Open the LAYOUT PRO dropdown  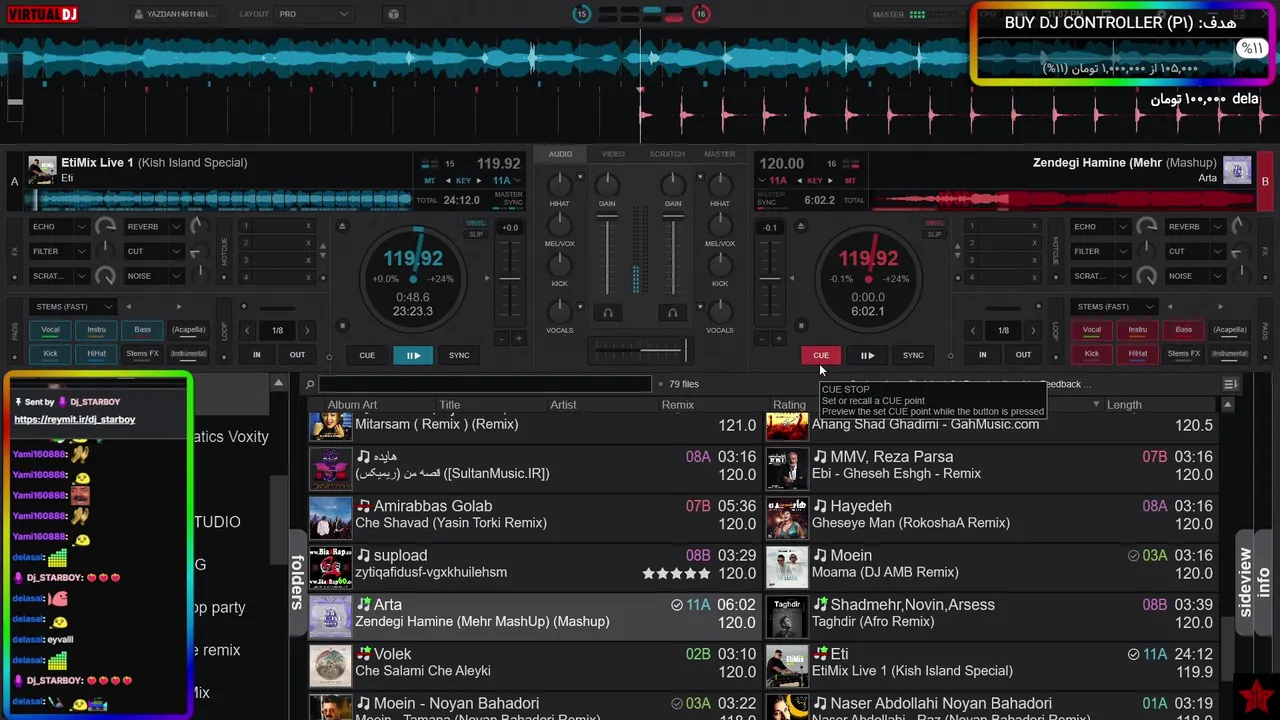[313, 14]
